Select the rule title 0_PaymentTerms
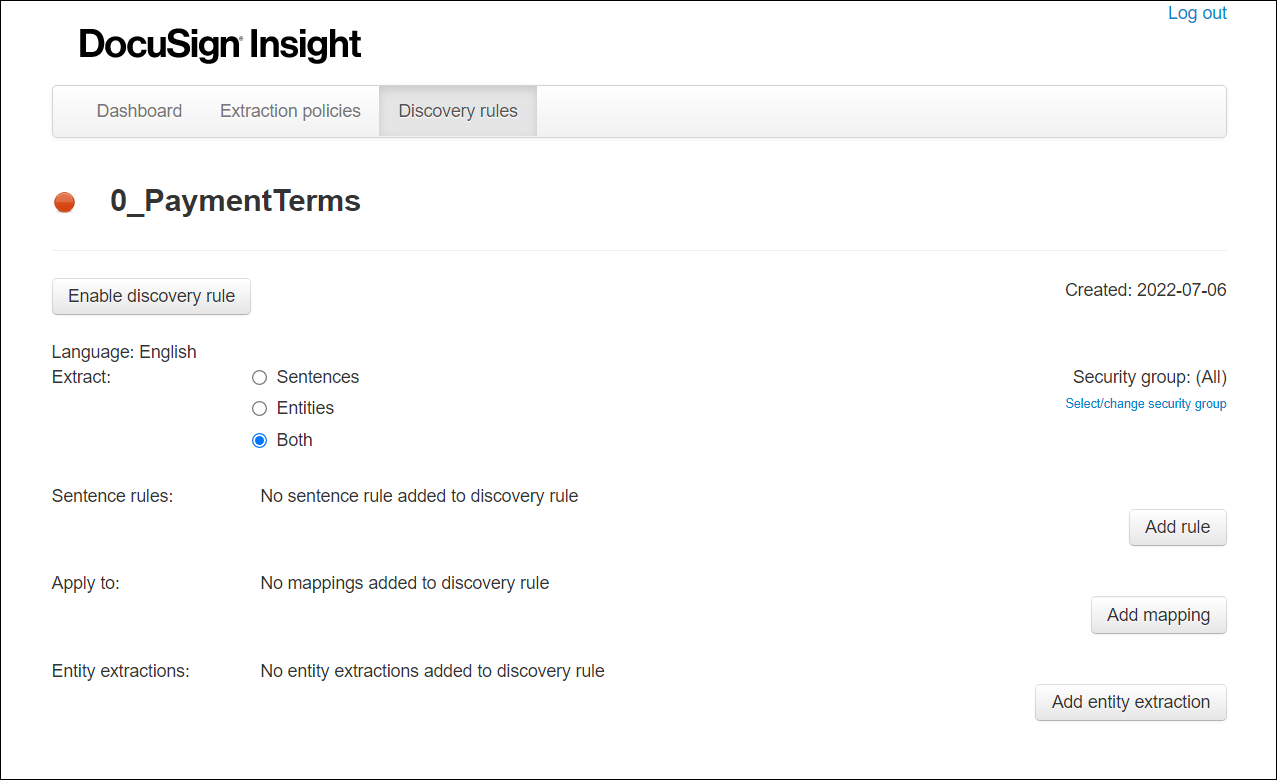 pyautogui.click(x=235, y=201)
